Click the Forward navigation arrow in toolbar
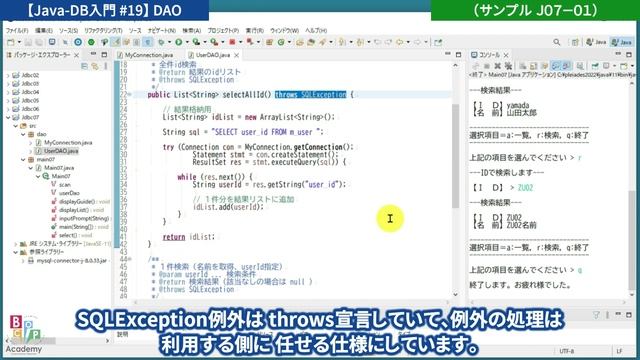Screen dimensions: 640x360 417,42
